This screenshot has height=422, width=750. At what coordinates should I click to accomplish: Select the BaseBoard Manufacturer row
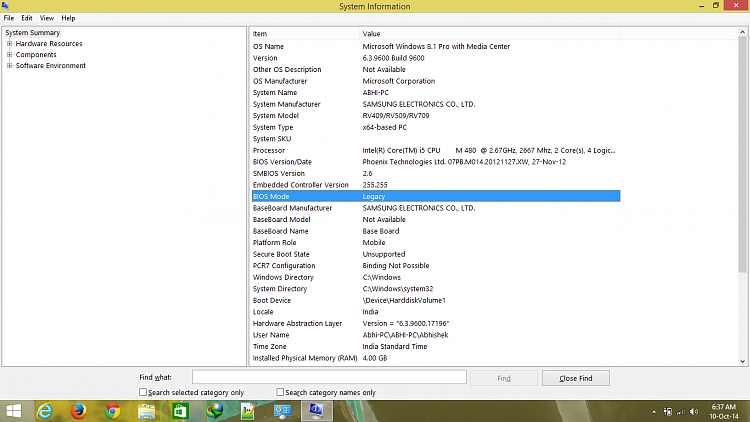tap(436, 208)
